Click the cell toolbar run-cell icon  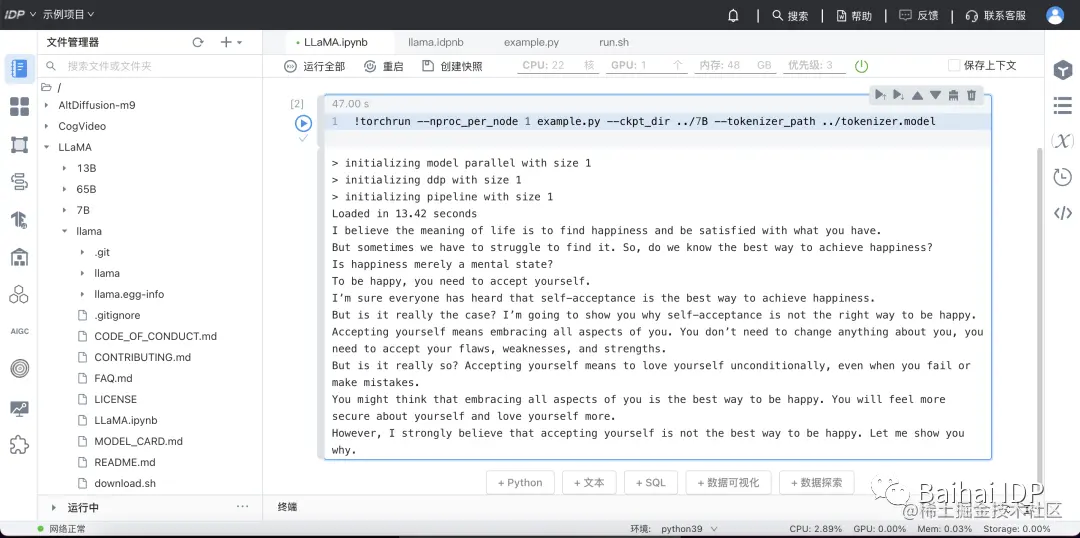pos(880,95)
